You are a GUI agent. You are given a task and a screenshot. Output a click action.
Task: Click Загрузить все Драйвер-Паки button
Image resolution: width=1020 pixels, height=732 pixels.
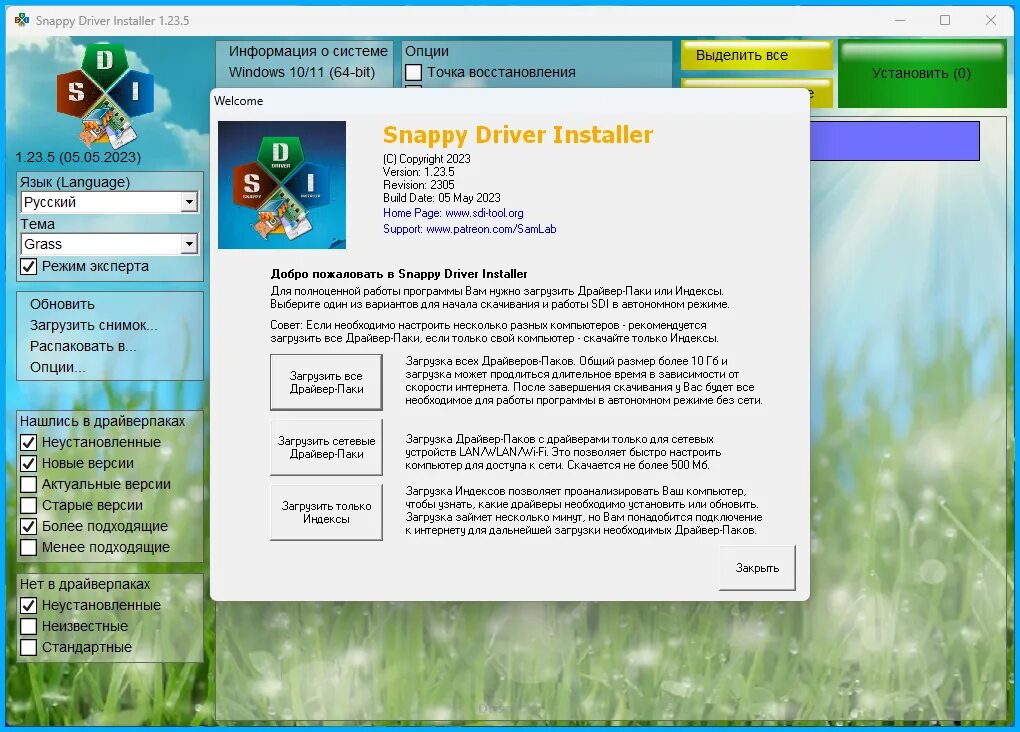[326, 383]
